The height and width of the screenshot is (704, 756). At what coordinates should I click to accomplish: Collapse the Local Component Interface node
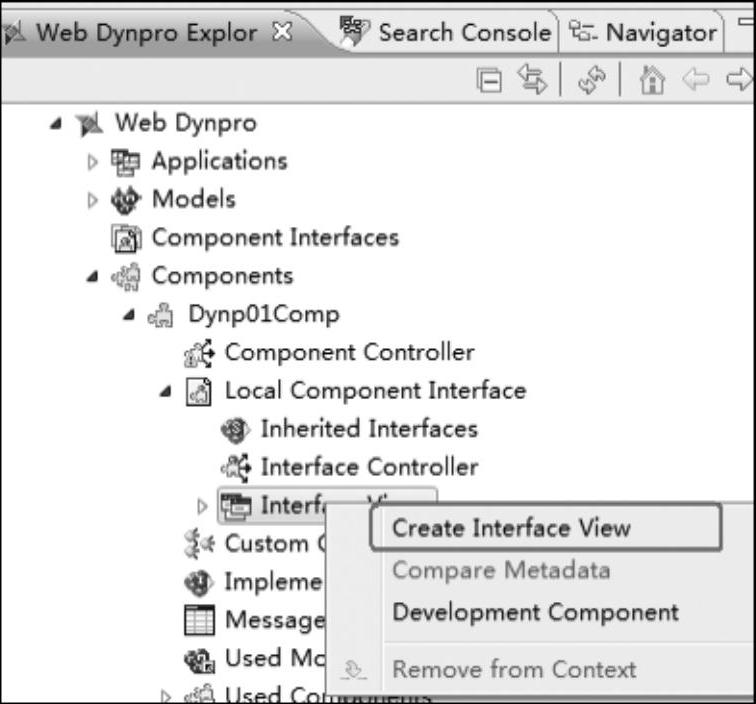pos(165,391)
